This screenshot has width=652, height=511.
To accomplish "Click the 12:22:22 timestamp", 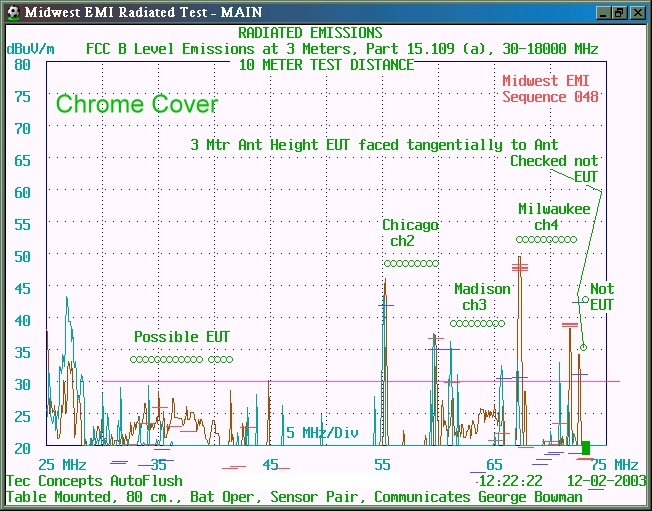I will pyautogui.click(x=510, y=480).
